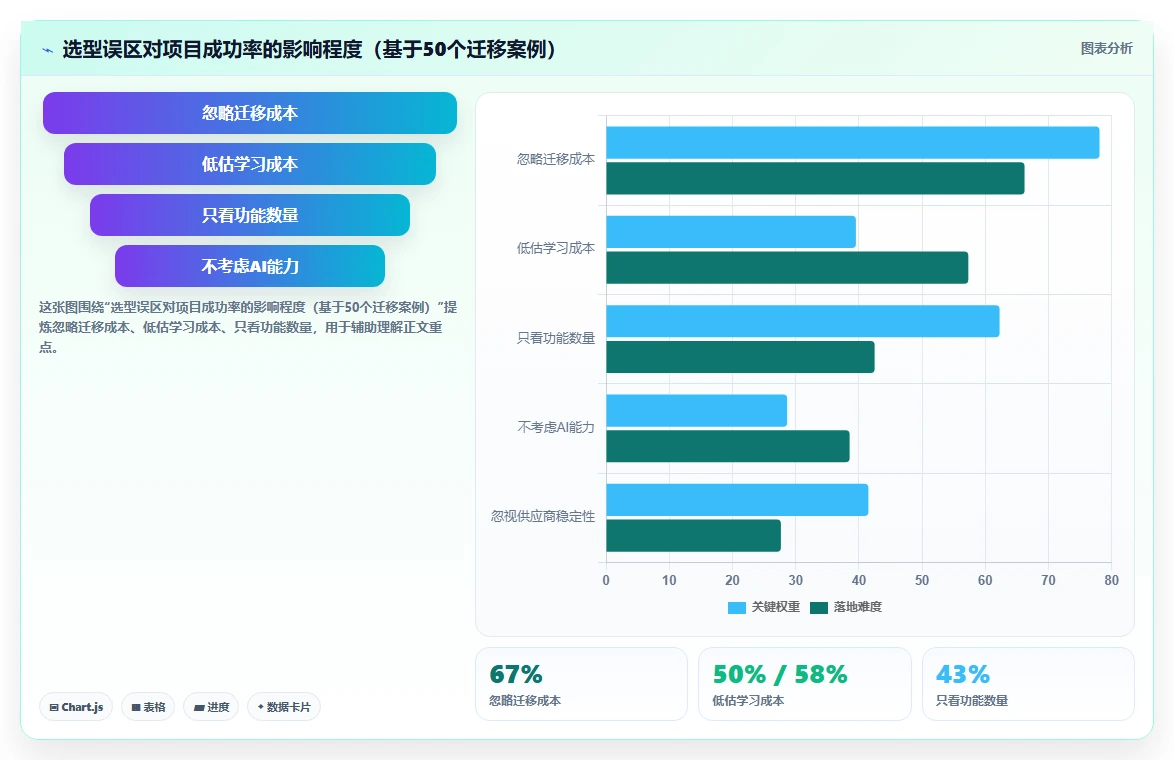Click blue 关键权重 bar for 只看功能数量
The image size is (1174, 760).
[x=803, y=321]
